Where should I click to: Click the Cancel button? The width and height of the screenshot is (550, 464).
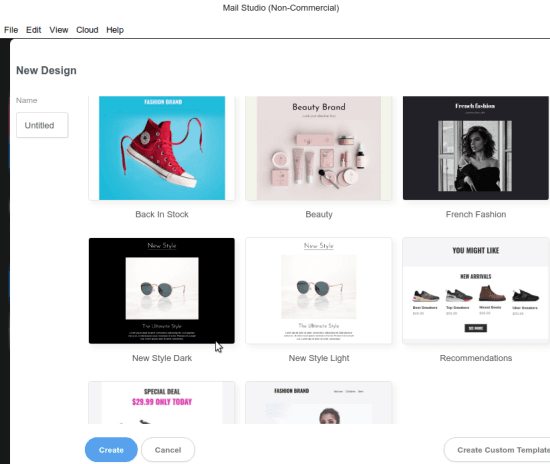coord(168,450)
